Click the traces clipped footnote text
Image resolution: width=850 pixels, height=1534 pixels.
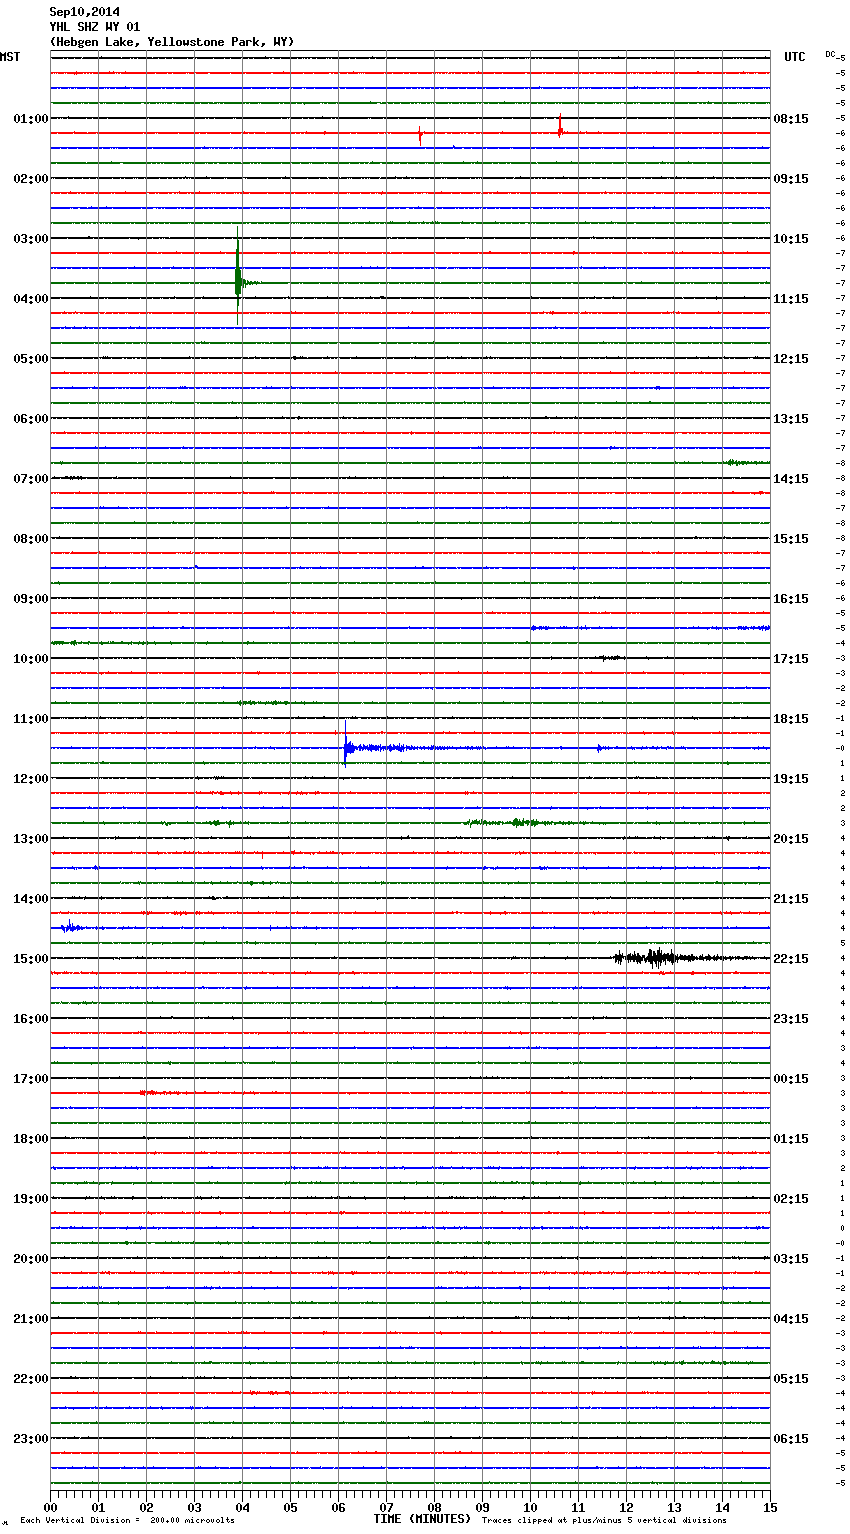click(x=605, y=1520)
